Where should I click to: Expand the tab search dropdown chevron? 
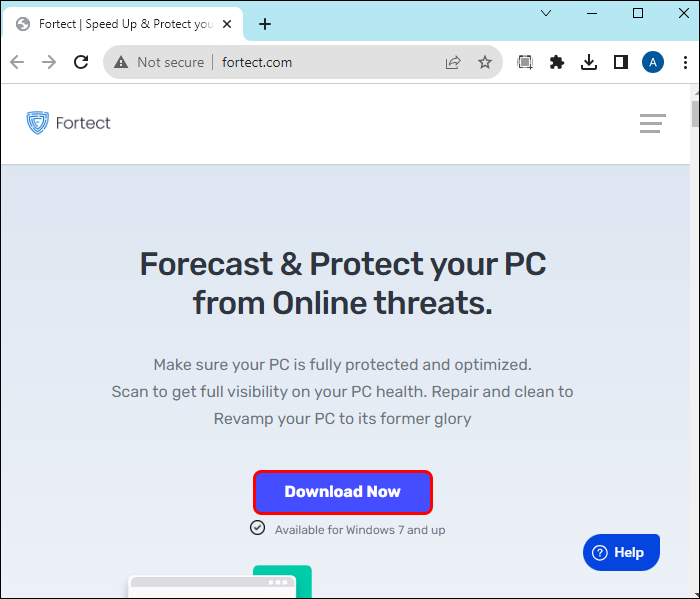(546, 13)
